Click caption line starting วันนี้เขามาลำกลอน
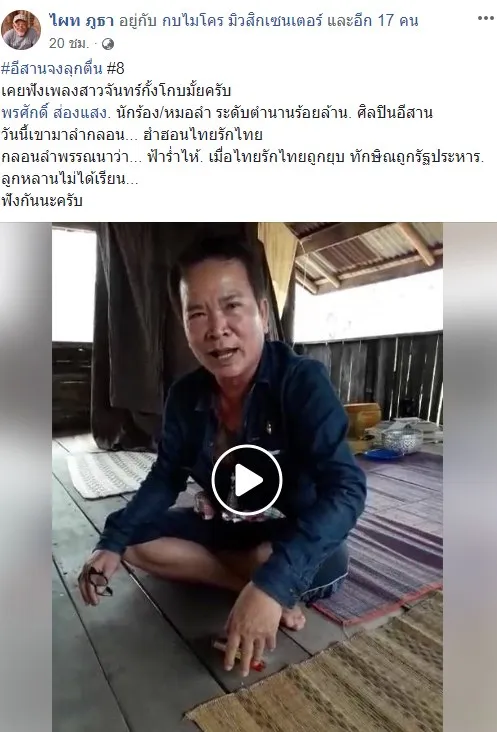 (x=132, y=134)
